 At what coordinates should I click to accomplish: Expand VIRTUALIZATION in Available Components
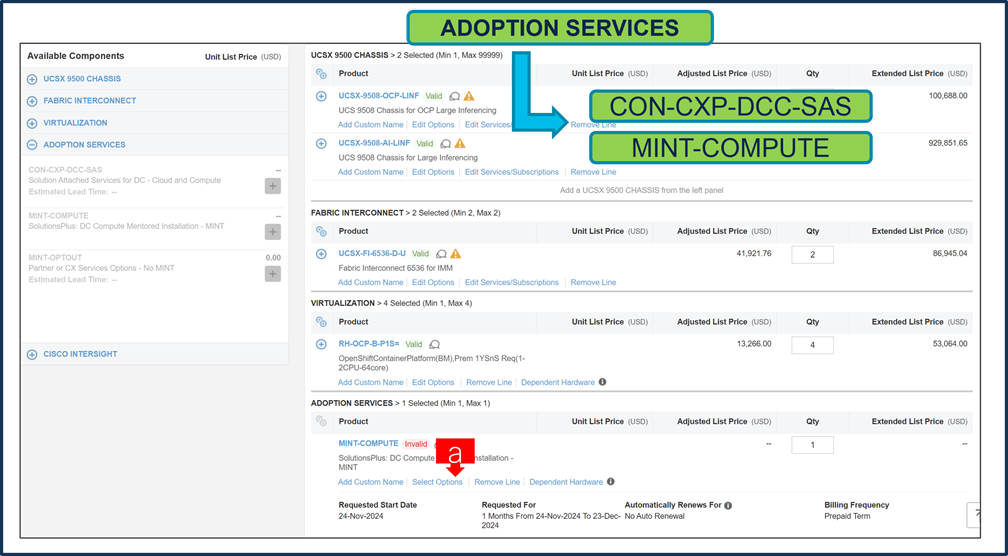coord(32,123)
